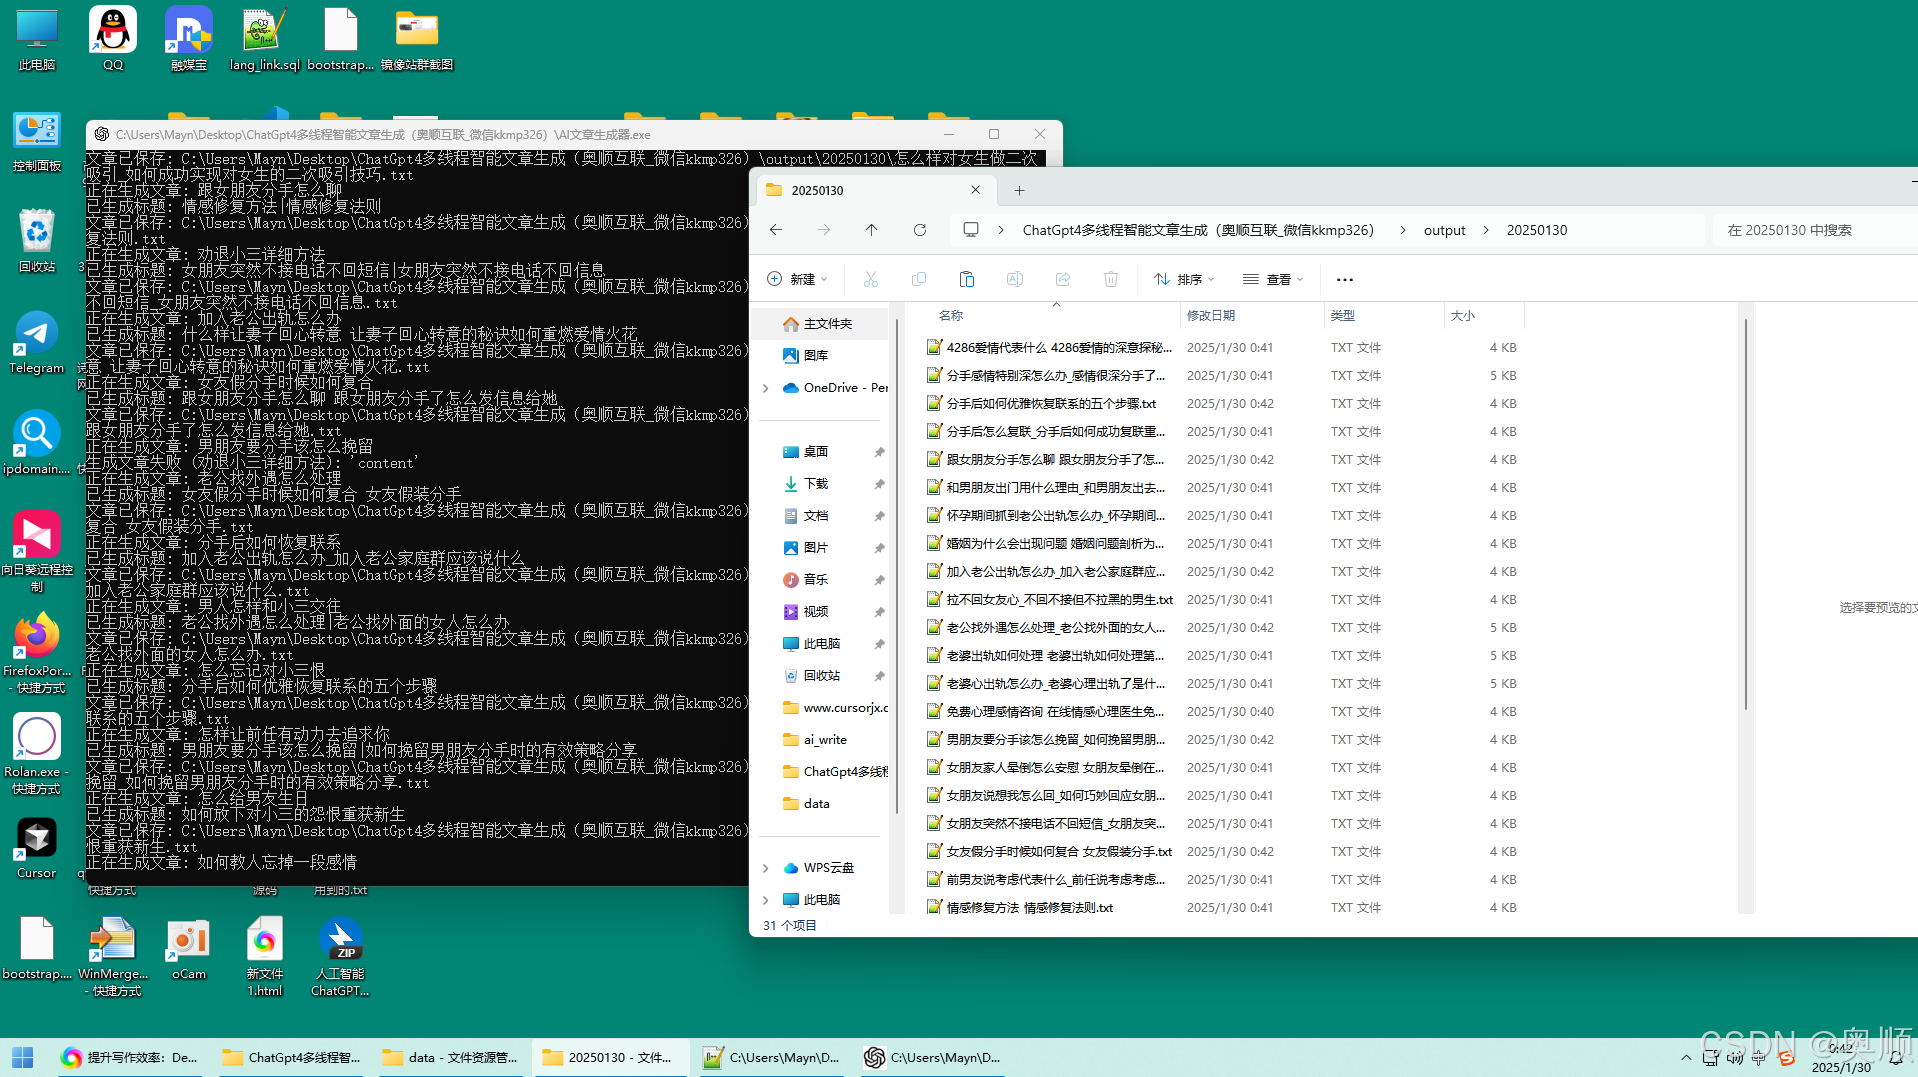The image size is (1918, 1077).
Task: Open the 查看 view dropdown
Action: (x=1273, y=279)
